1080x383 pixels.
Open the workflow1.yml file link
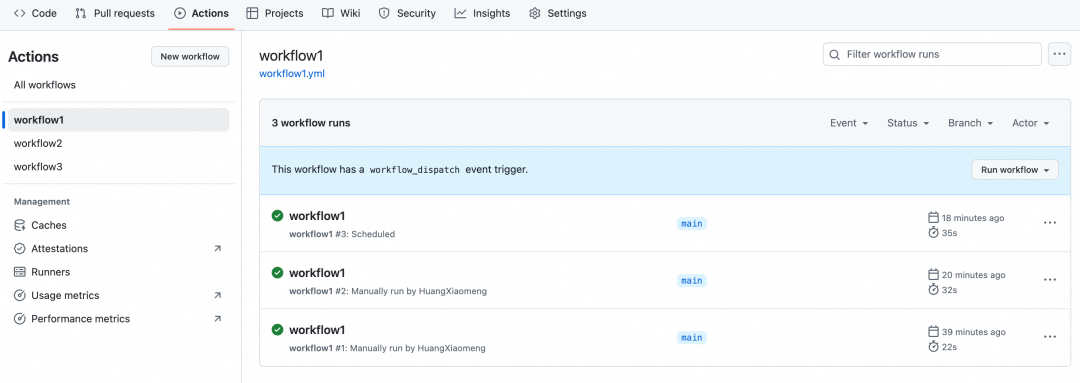(291, 74)
